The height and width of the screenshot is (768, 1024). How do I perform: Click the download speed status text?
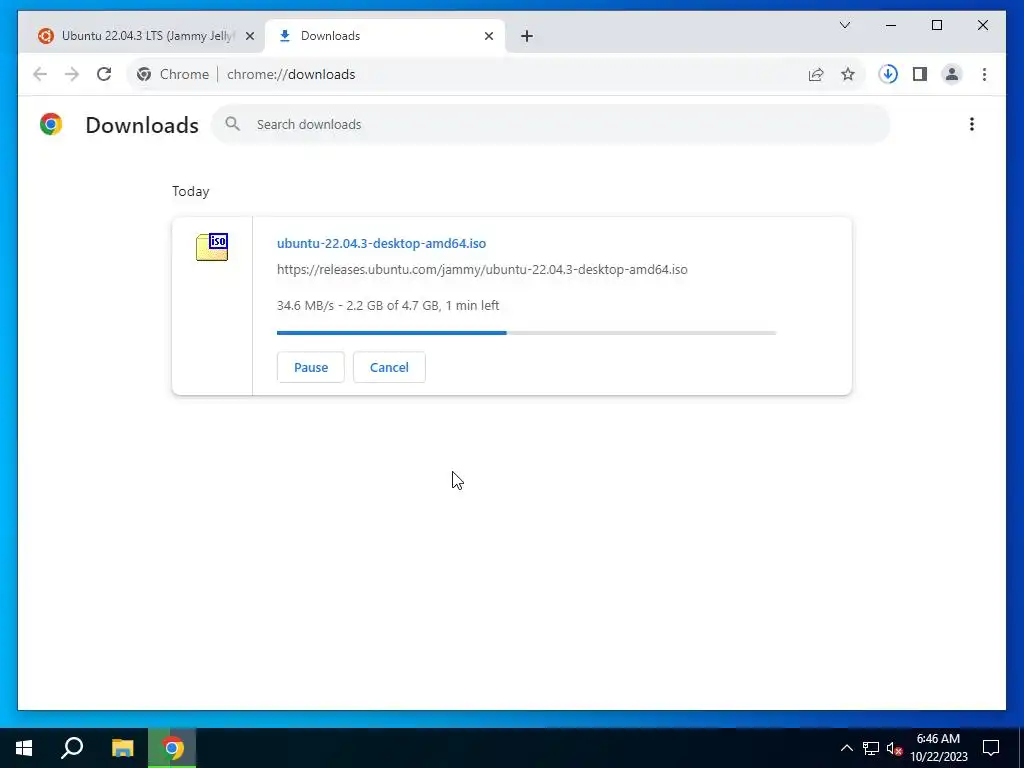(x=388, y=305)
